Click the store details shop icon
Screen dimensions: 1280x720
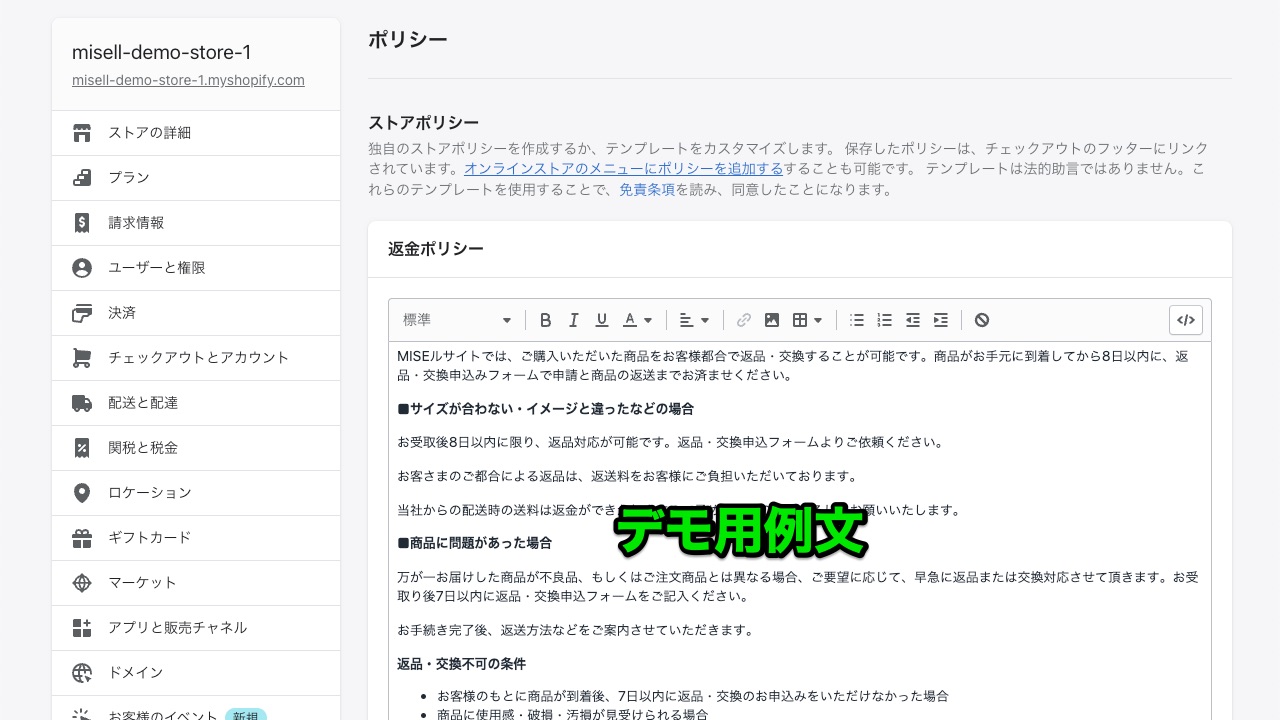pyautogui.click(x=82, y=133)
